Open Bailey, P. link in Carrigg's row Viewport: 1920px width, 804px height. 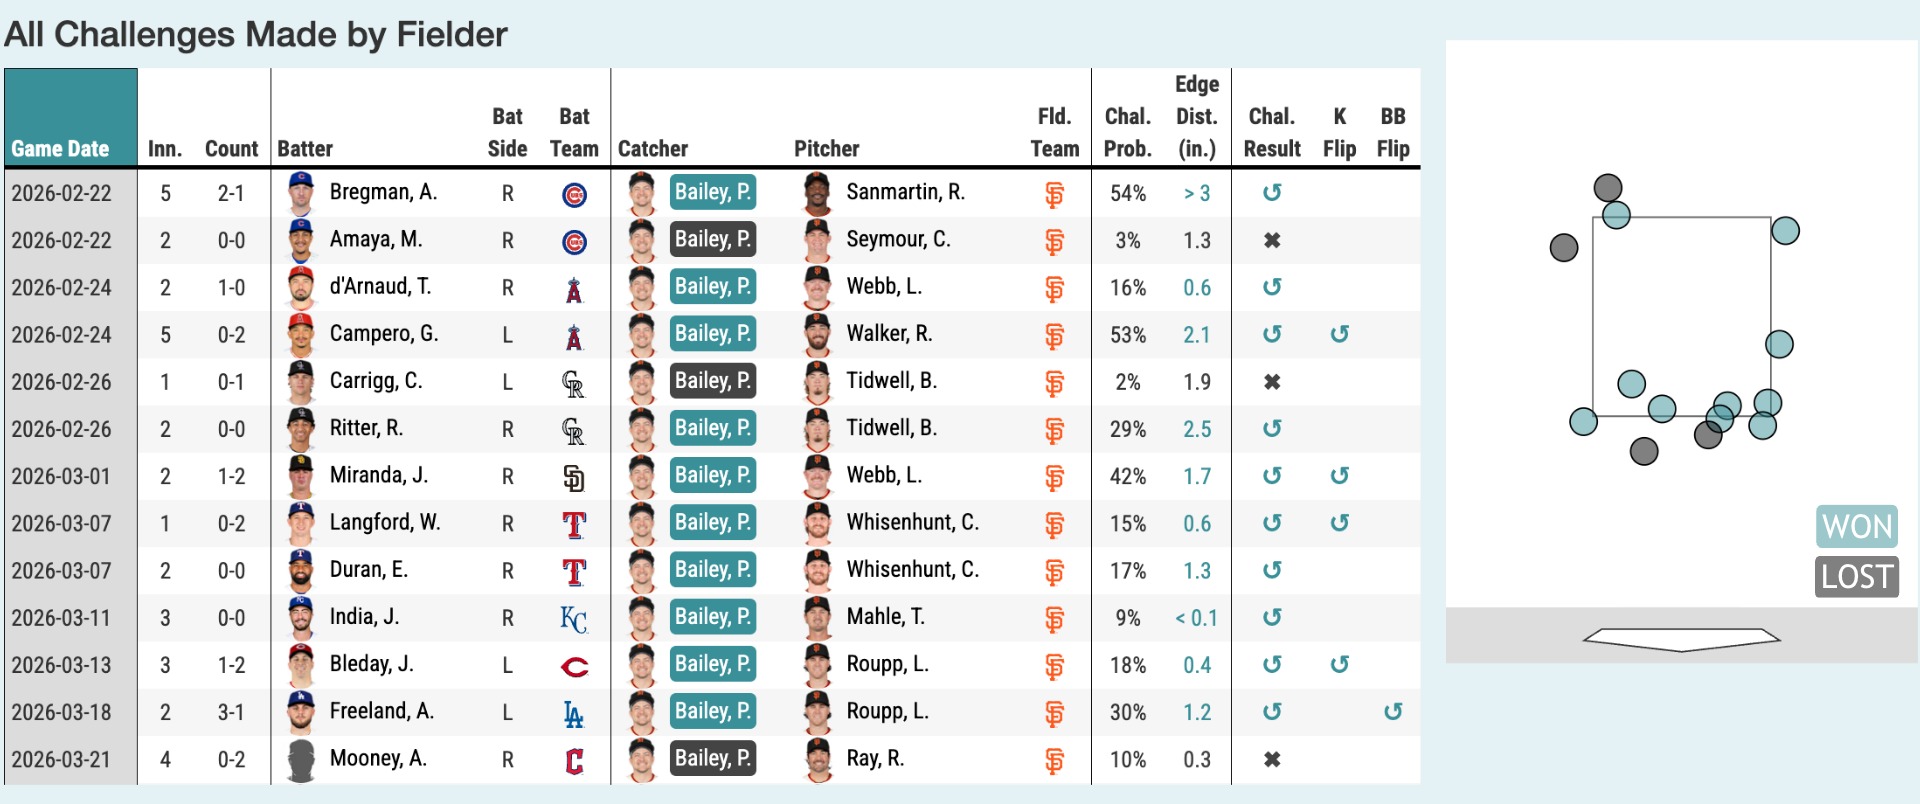pos(713,381)
